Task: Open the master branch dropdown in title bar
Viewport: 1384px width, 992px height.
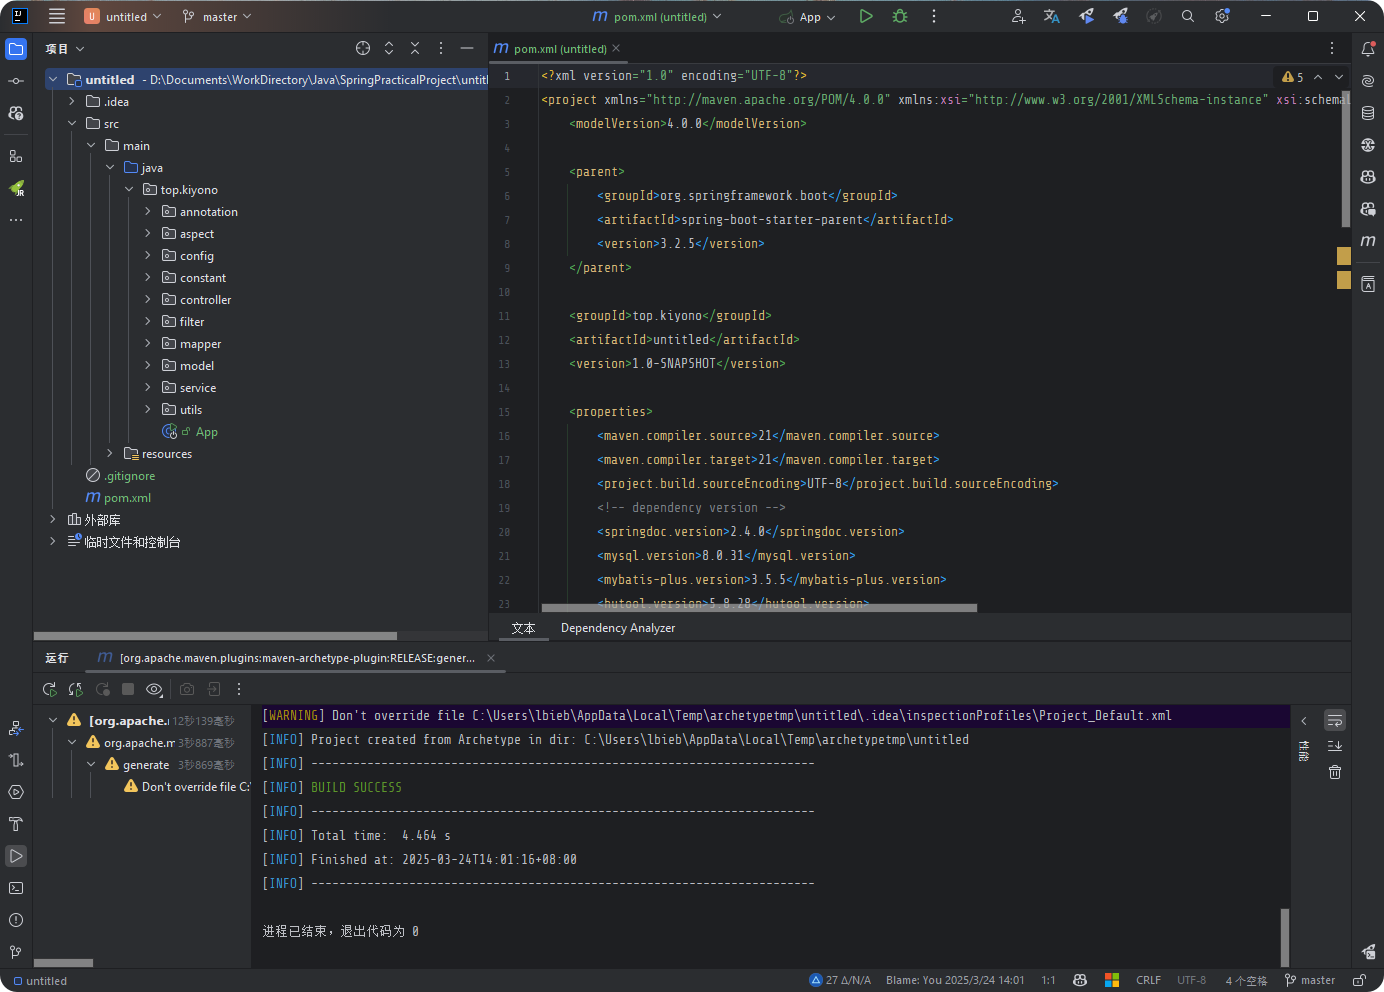Action: coord(217,16)
